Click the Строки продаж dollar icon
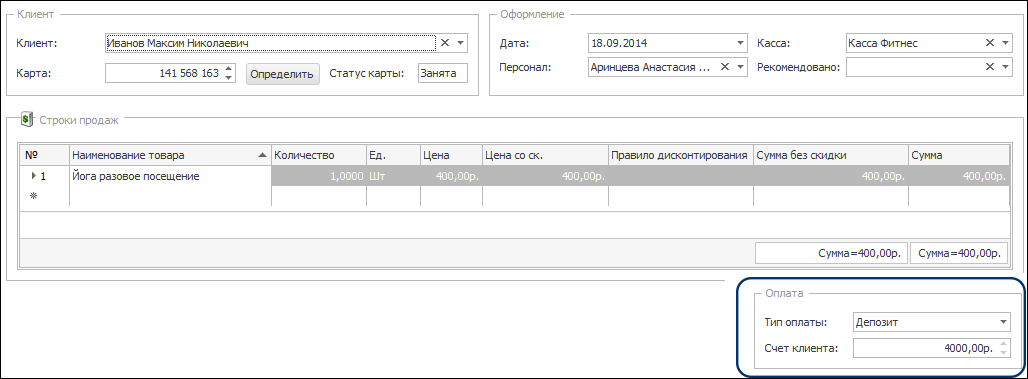 click(26, 119)
